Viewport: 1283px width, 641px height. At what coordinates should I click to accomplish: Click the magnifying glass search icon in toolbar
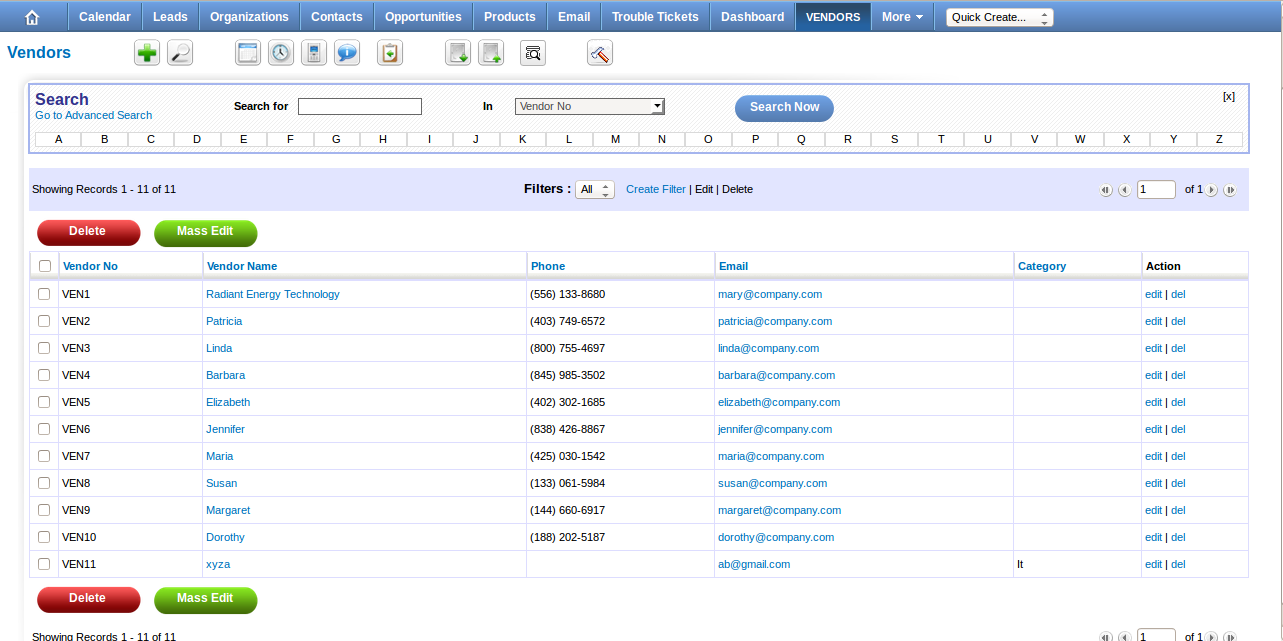pos(180,54)
